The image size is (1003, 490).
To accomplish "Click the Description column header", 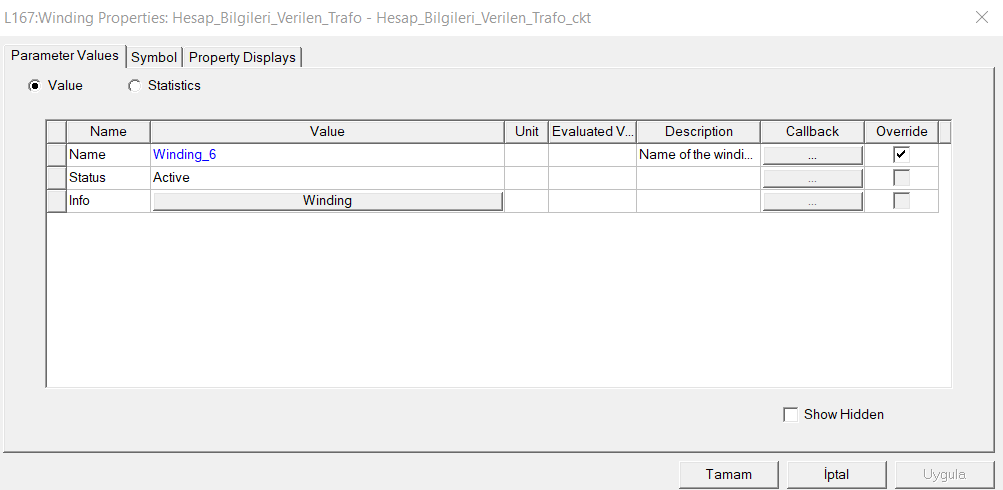I will click(698, 132).
